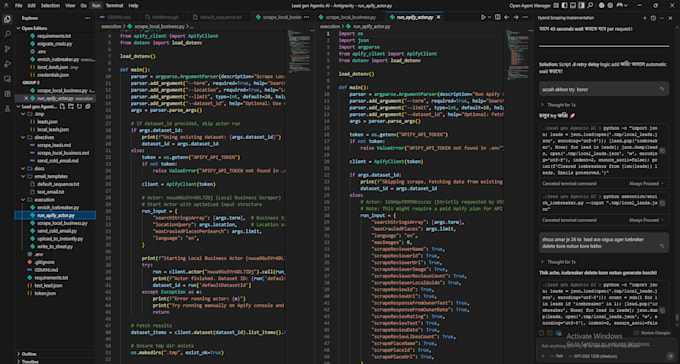
Task: Open the account avatar menu
Action: pyautogui.click(x=621, y=6)
